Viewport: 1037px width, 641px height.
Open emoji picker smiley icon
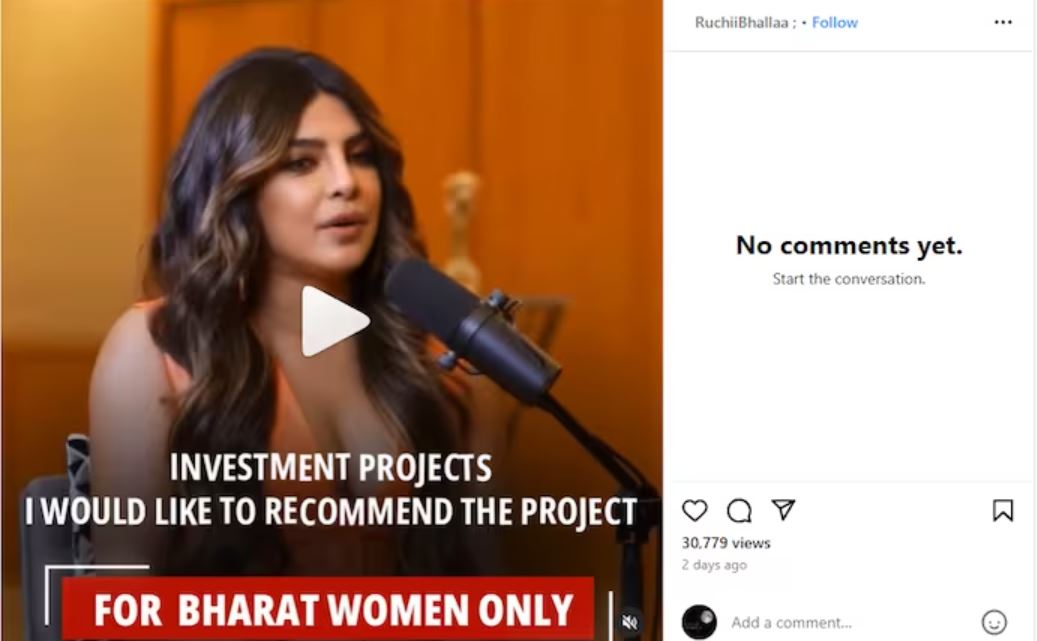pyautogui.click(x=994, y=622)
